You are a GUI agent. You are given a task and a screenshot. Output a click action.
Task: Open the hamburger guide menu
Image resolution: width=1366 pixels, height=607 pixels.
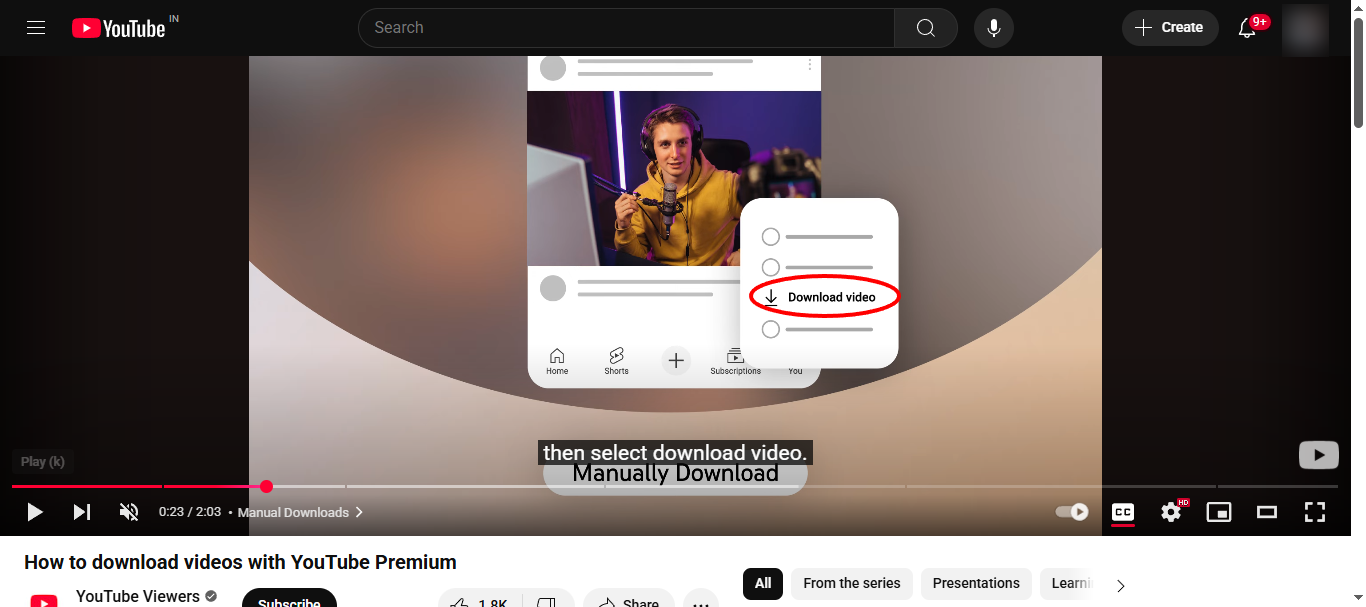(x=36, y=28)
